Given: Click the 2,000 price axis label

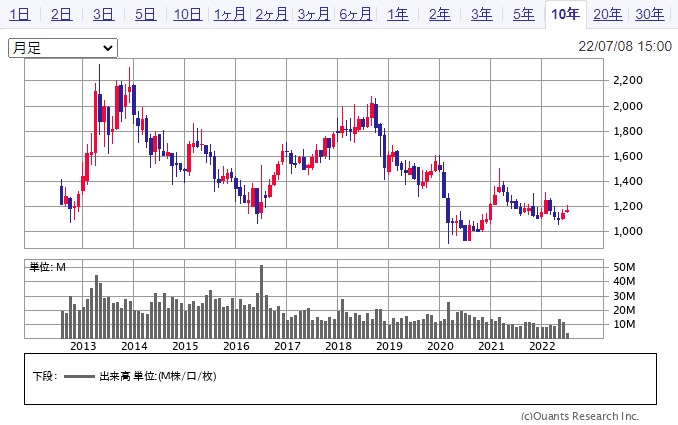Looking at the screenshot, I should [628, 106].
